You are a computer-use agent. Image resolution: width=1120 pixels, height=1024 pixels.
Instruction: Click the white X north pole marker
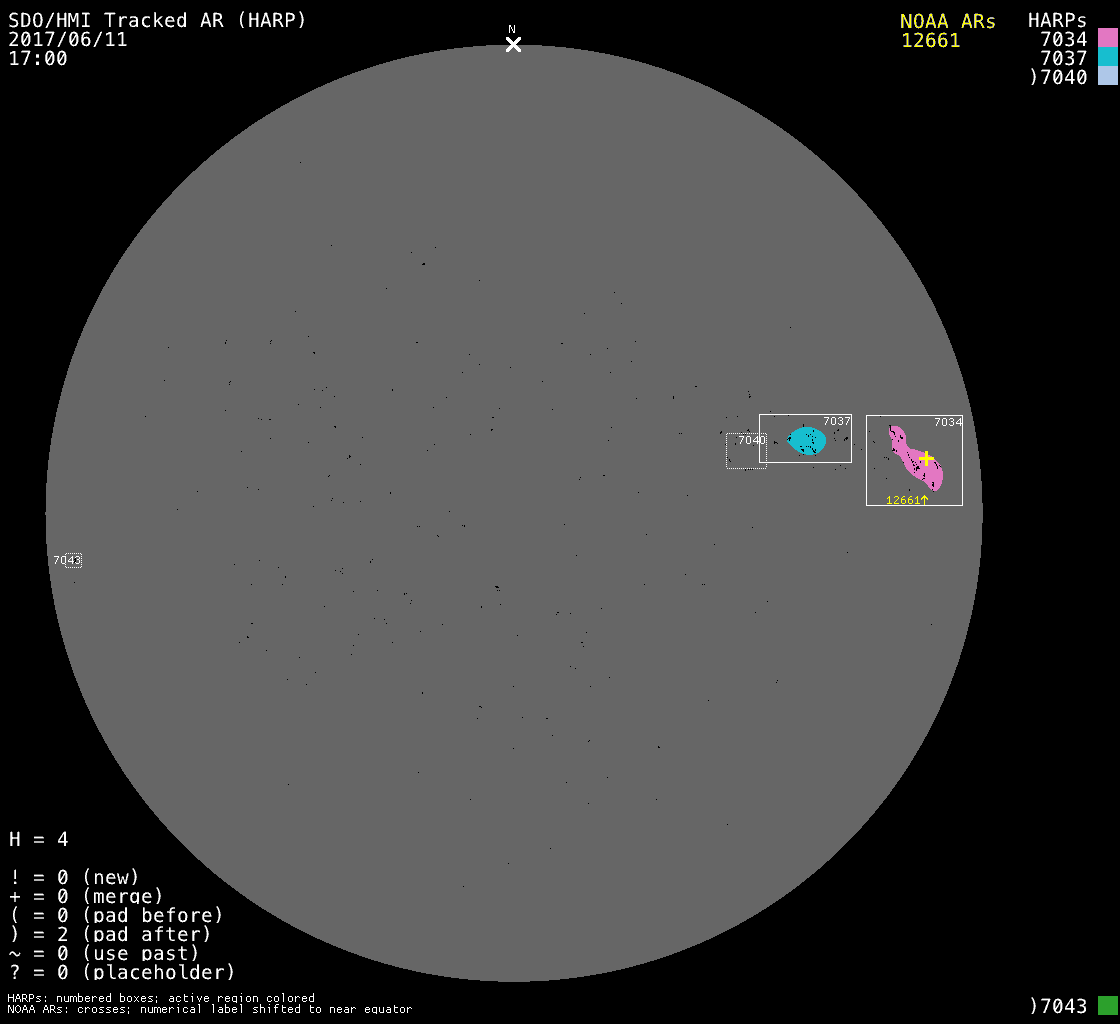[x=513, y=44]
